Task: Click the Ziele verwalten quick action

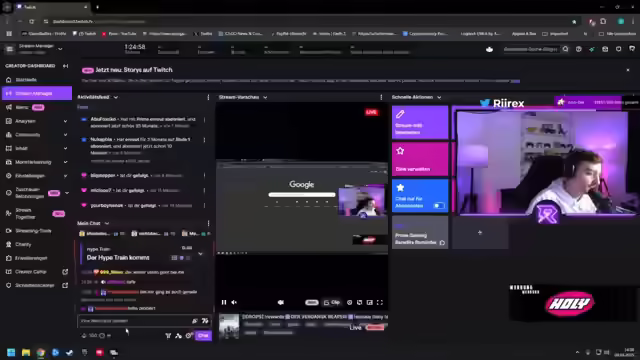Action: (420, 159)
